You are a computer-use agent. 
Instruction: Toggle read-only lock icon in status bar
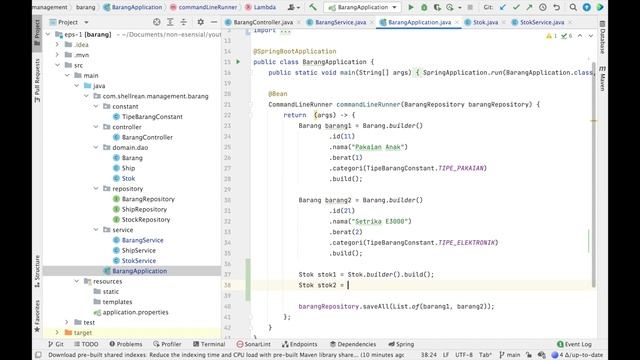click(529, 355)
